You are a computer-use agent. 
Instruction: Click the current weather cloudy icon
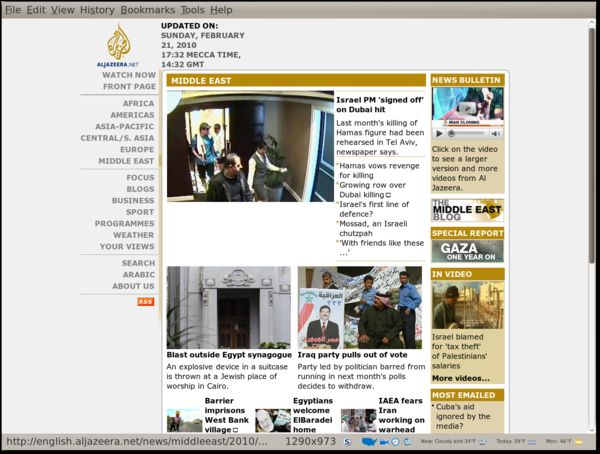[483, 442]
